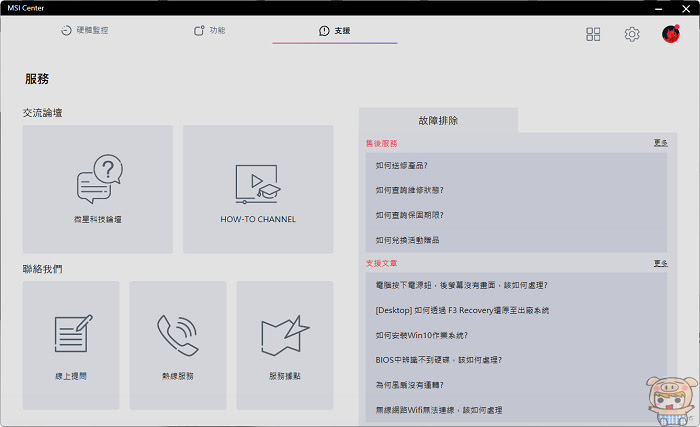Open 如何查詢維修狀態? article
Screen dimensions: 700x427
(409, 190)
